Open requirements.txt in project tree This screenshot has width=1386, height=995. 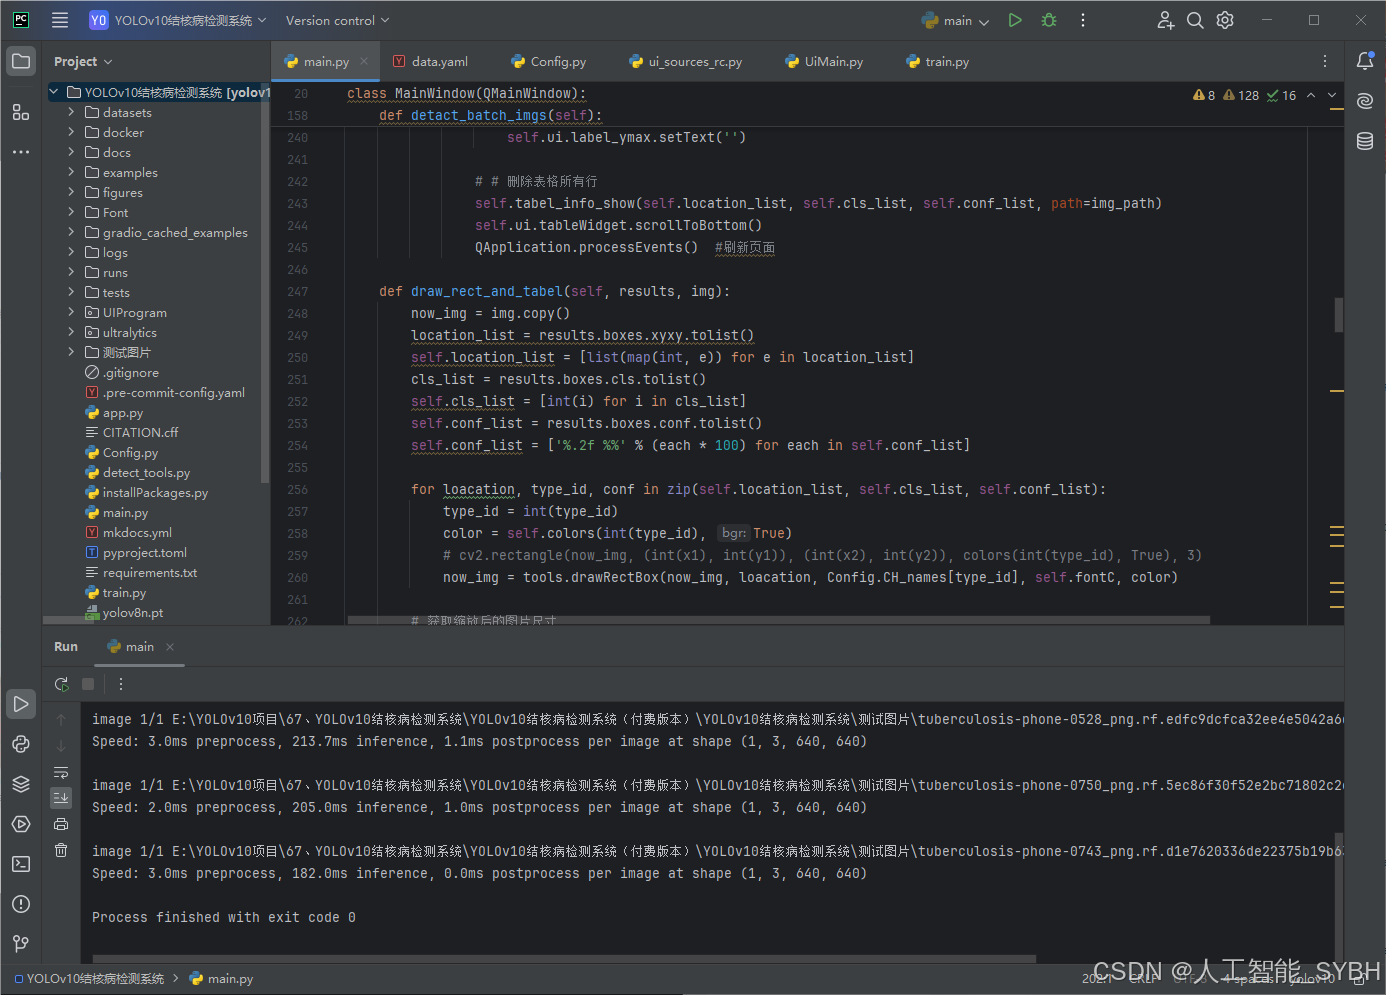pyautogui.click(x=149, y=572)
